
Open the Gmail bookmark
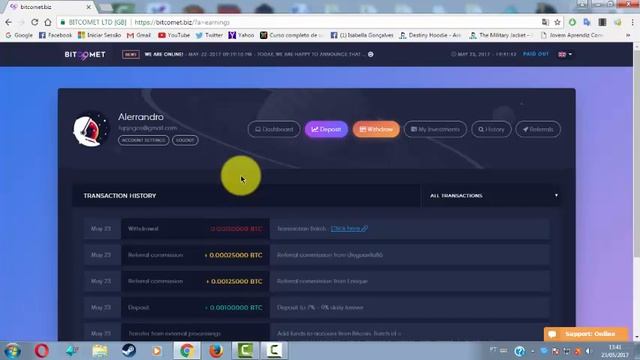click(x=139, y=36)
